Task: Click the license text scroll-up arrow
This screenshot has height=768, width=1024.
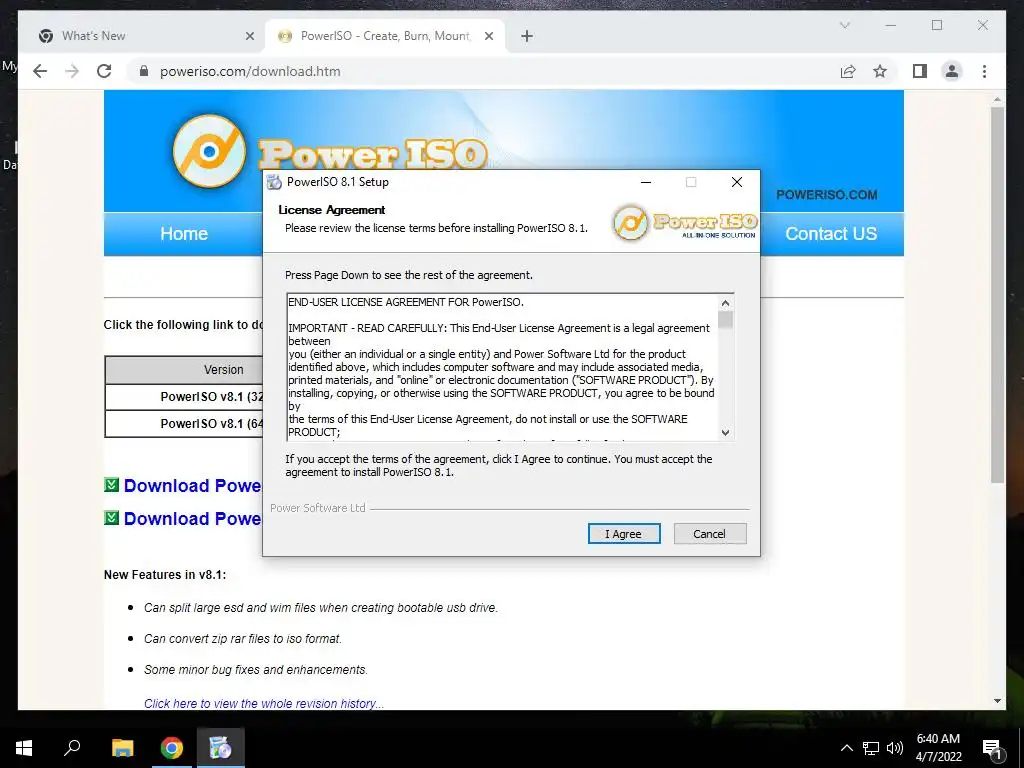Action: click(x=725, y=303)
